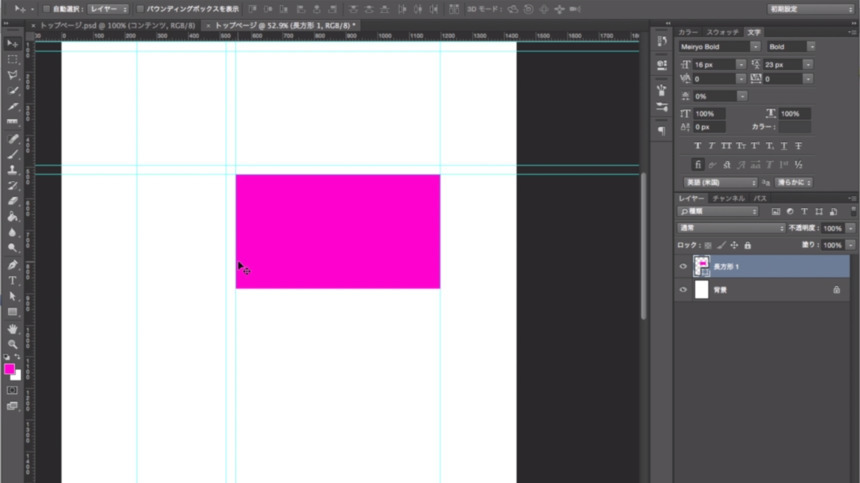Select the Dodge tool
The image size is (860, 483).
(x=12, y=248)
